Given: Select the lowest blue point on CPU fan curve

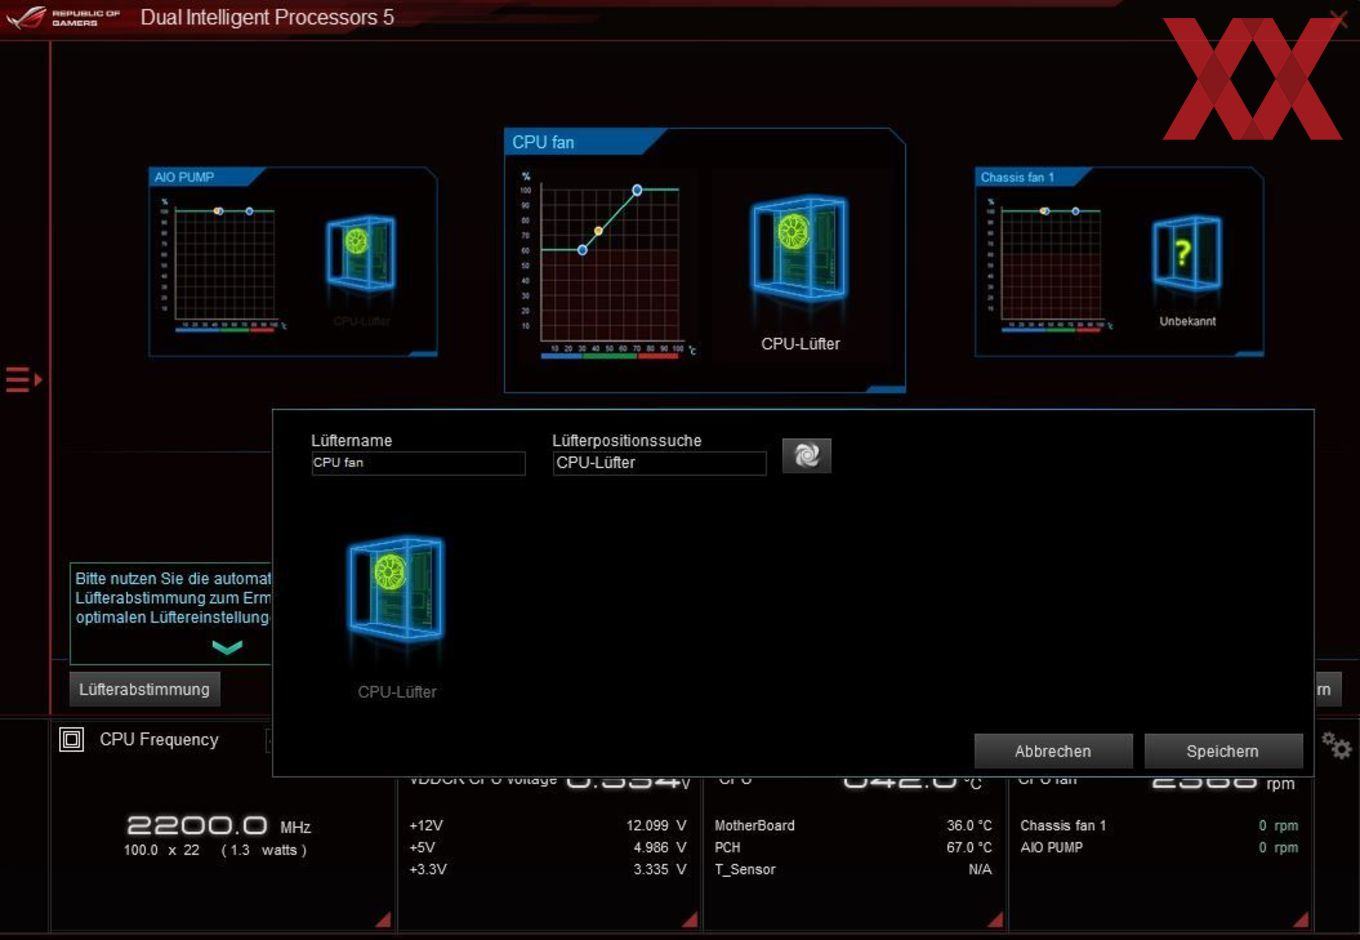Looking at the screenshot, I should point(582,250).
